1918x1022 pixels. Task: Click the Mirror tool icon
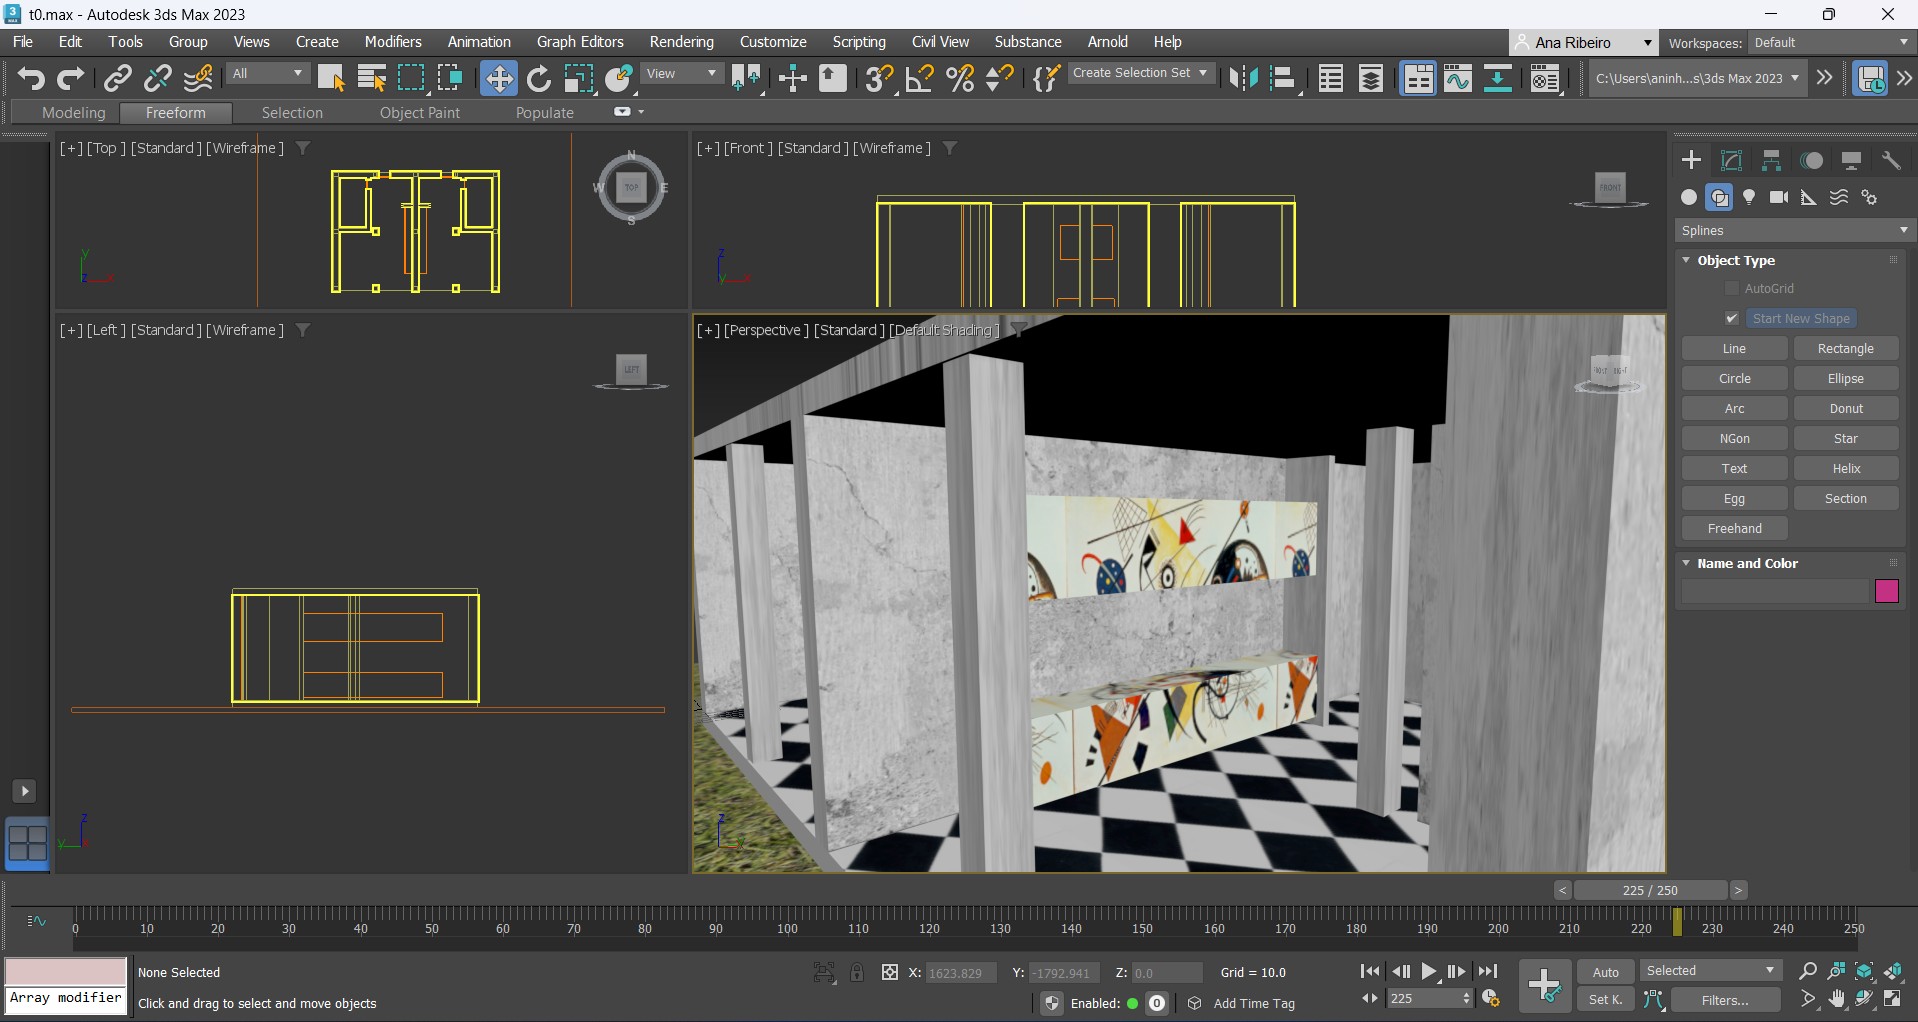point(1243,78)
